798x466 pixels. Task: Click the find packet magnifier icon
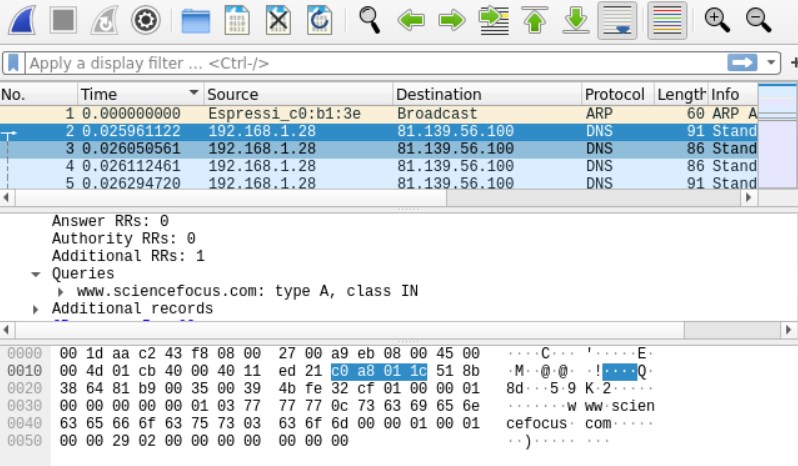370,19
